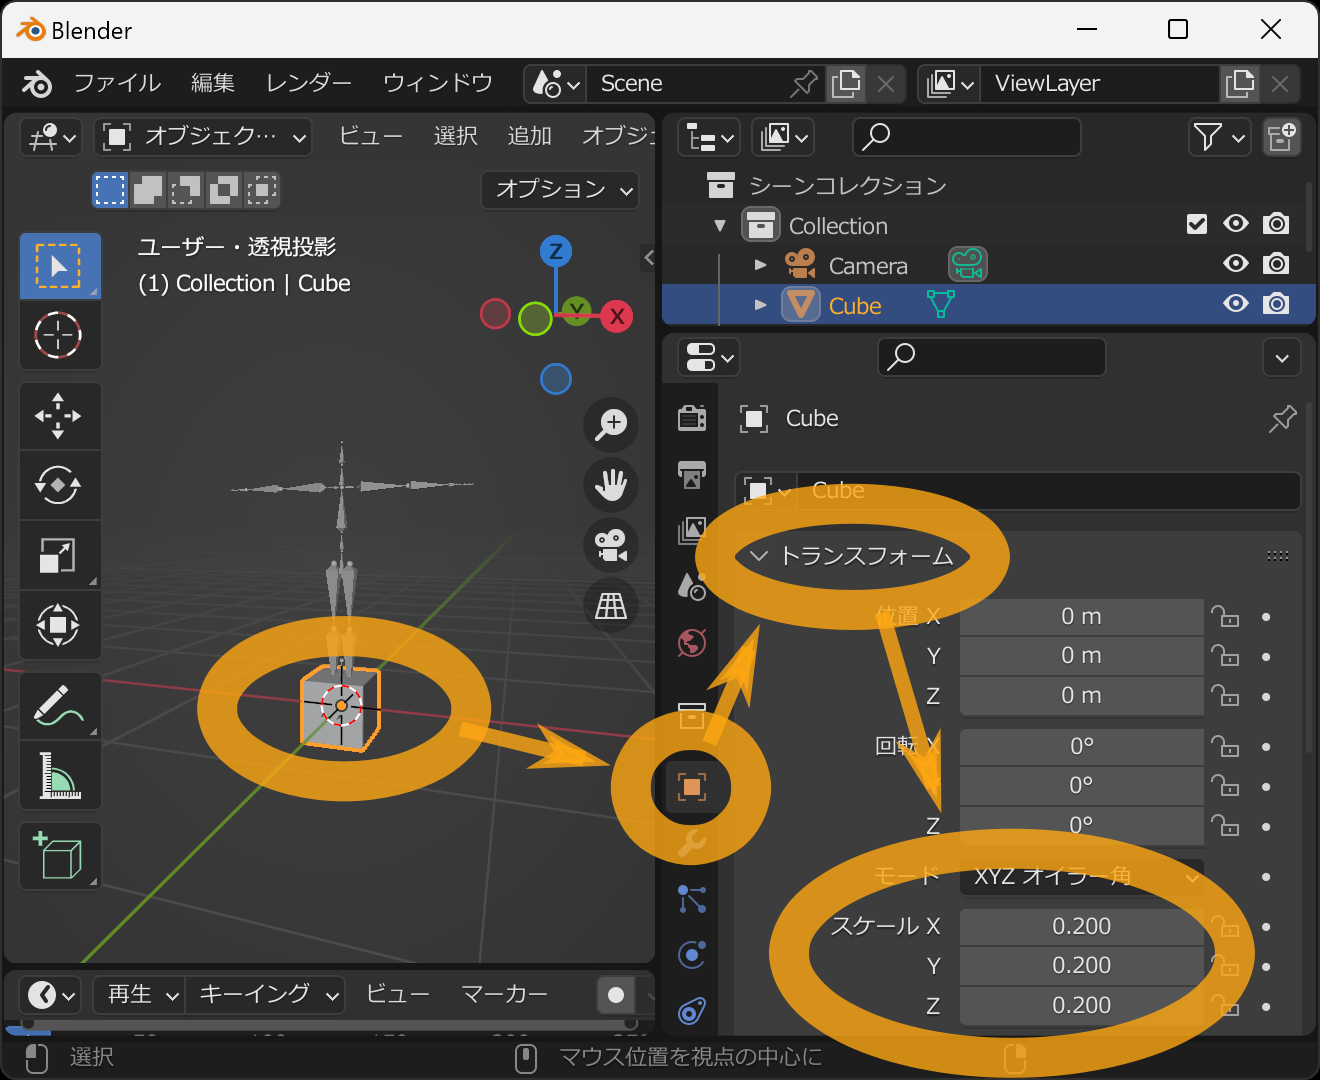Open the ウィンドウ menu
The image size is (1320, 1080).
(x=438, y=84)
